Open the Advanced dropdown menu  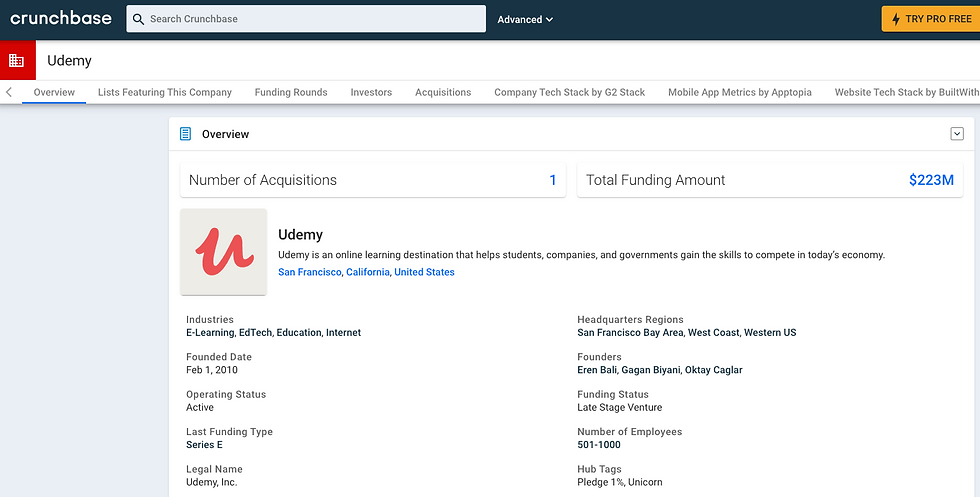525,19
